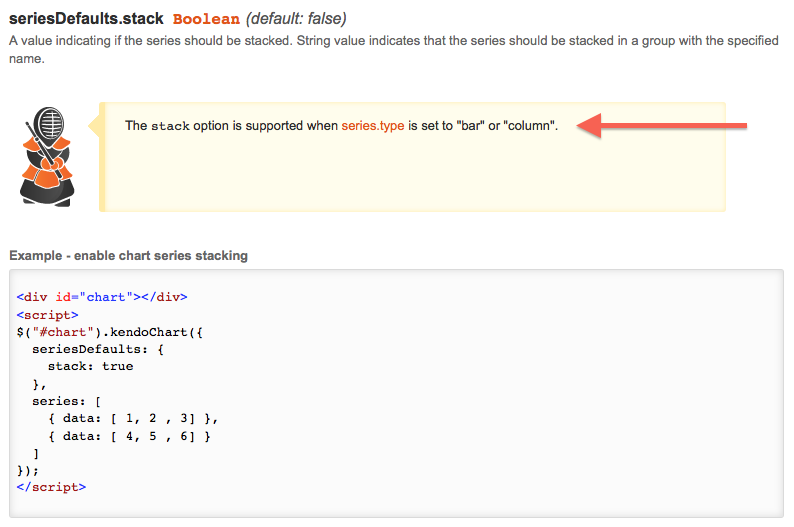Click the "stack: true" code line
Image resolution: width=794 pixels, height=527 pixels.
[x=90, y=366]
